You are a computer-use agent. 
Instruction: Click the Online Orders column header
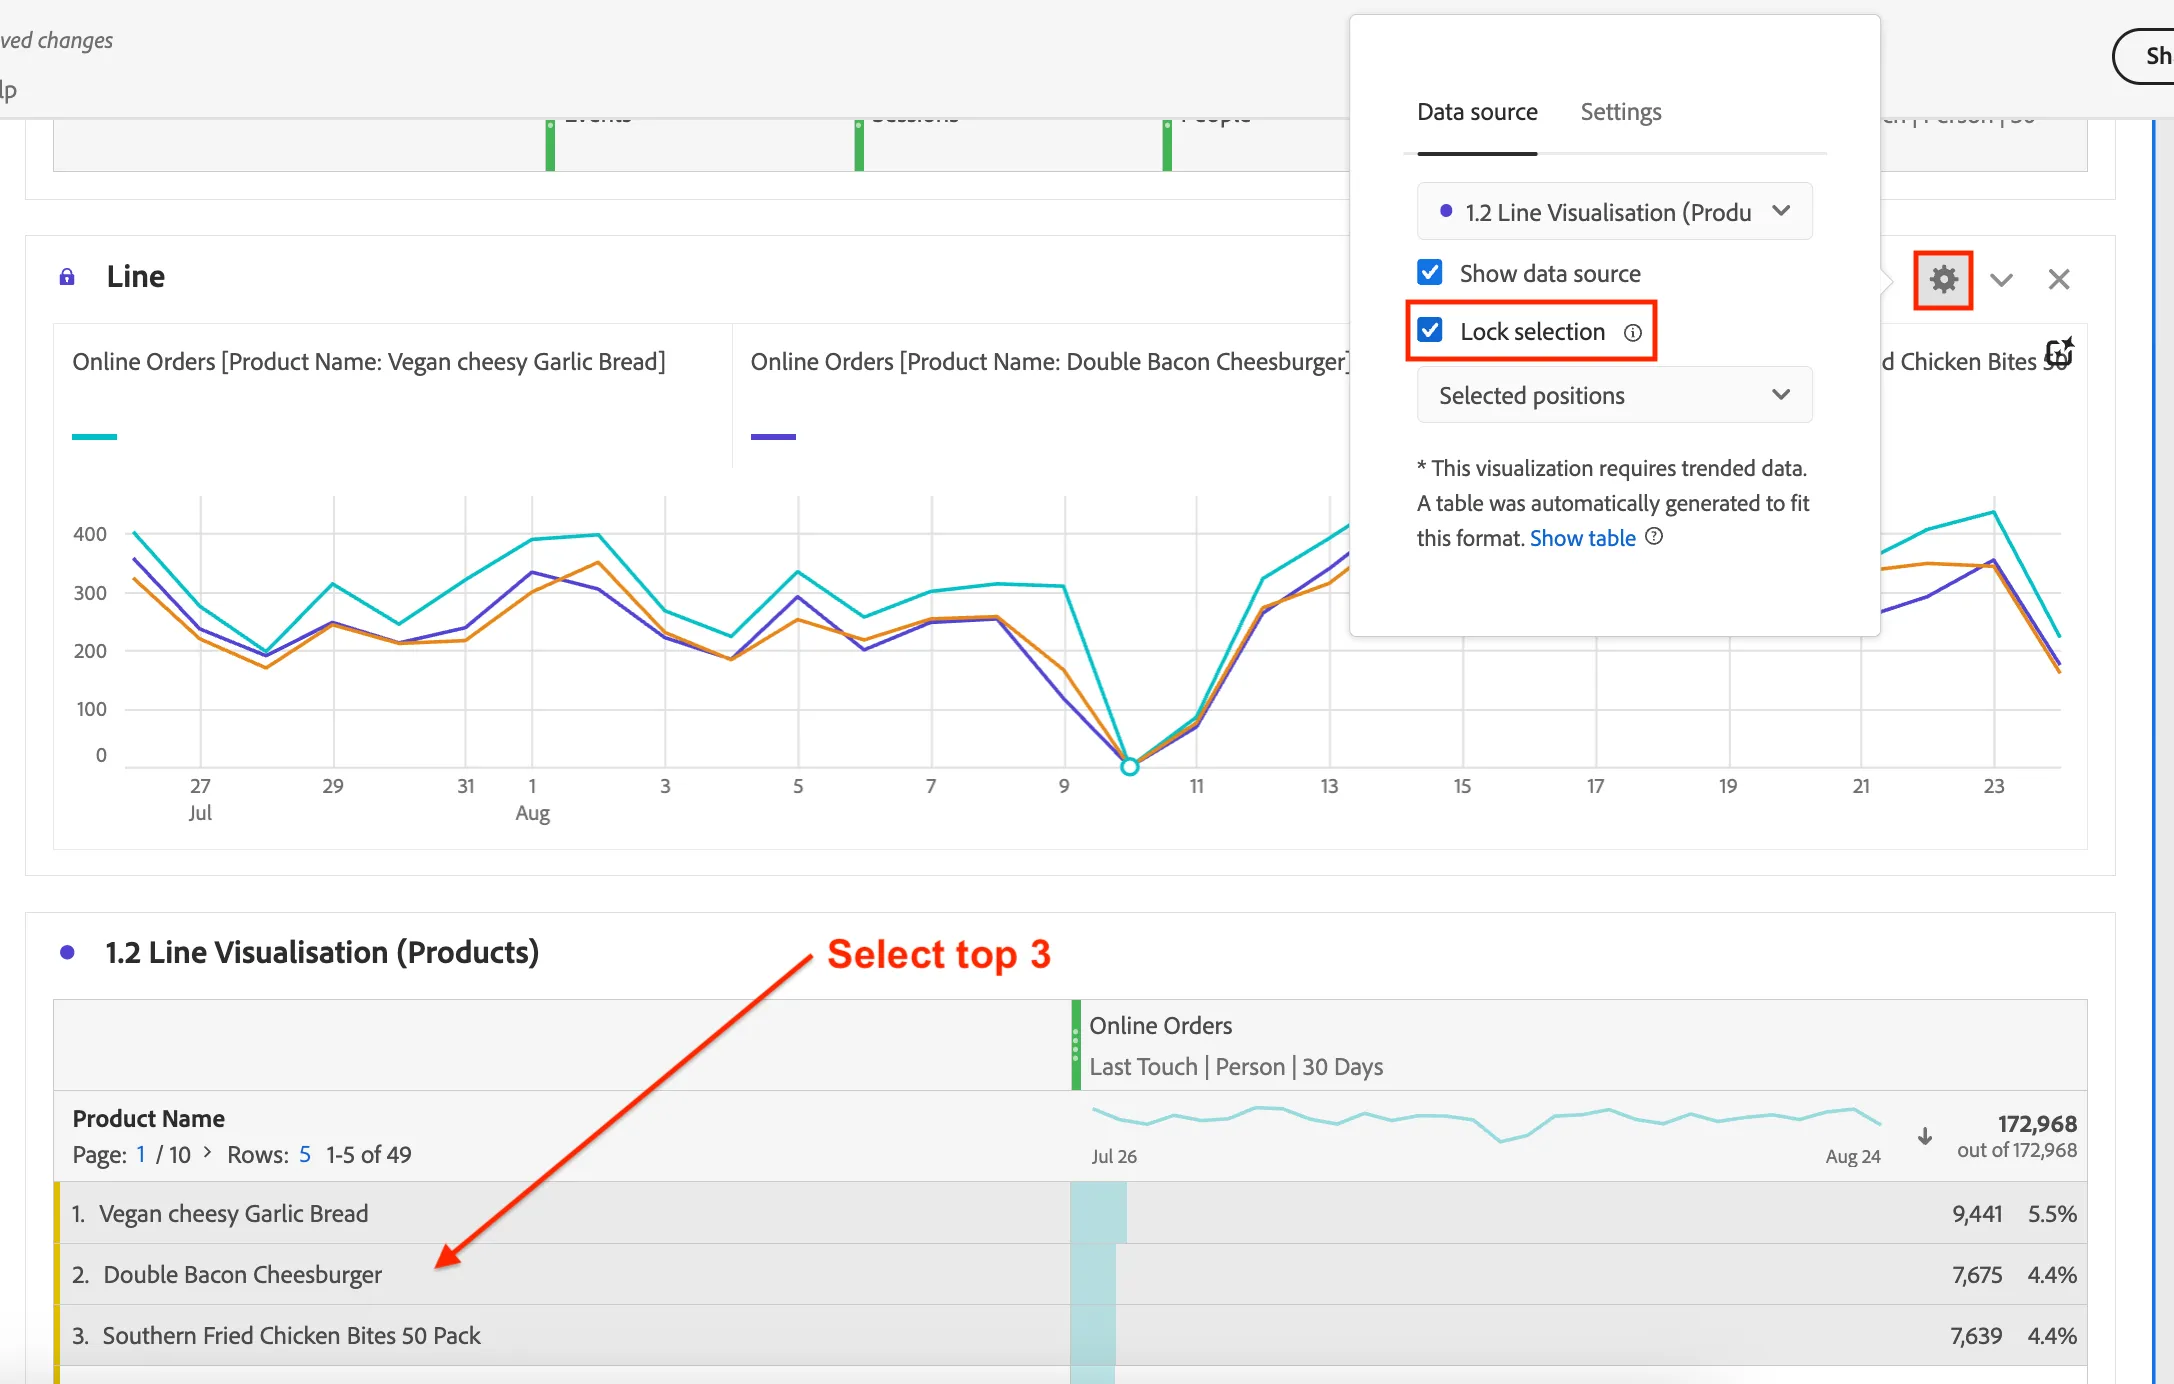click(1160, 1026)
